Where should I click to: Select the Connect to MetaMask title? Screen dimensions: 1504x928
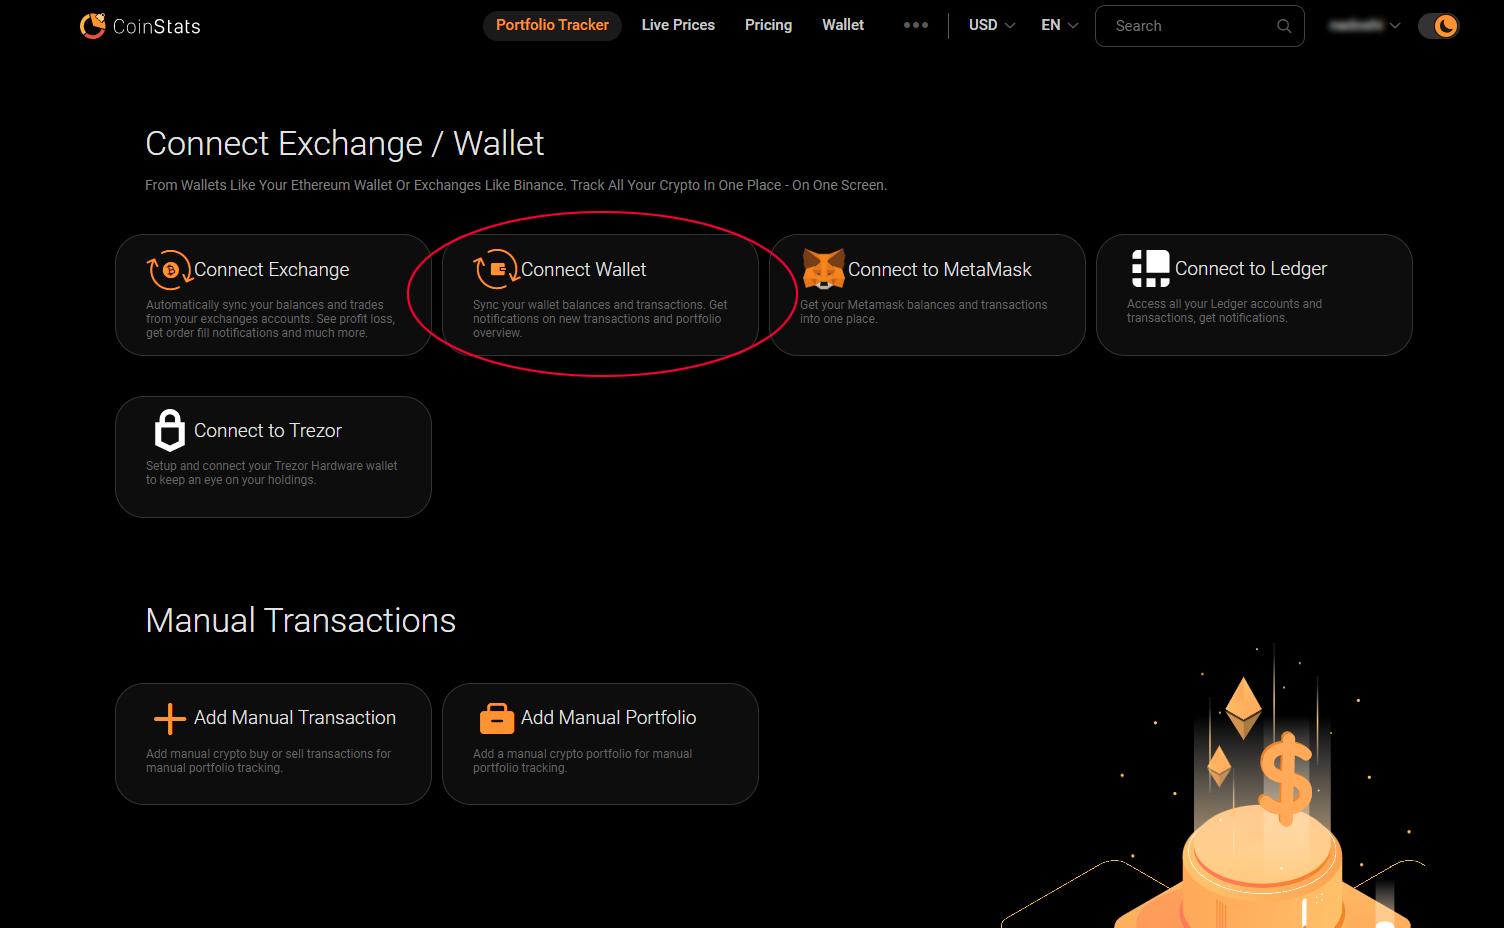coord(940,270)
